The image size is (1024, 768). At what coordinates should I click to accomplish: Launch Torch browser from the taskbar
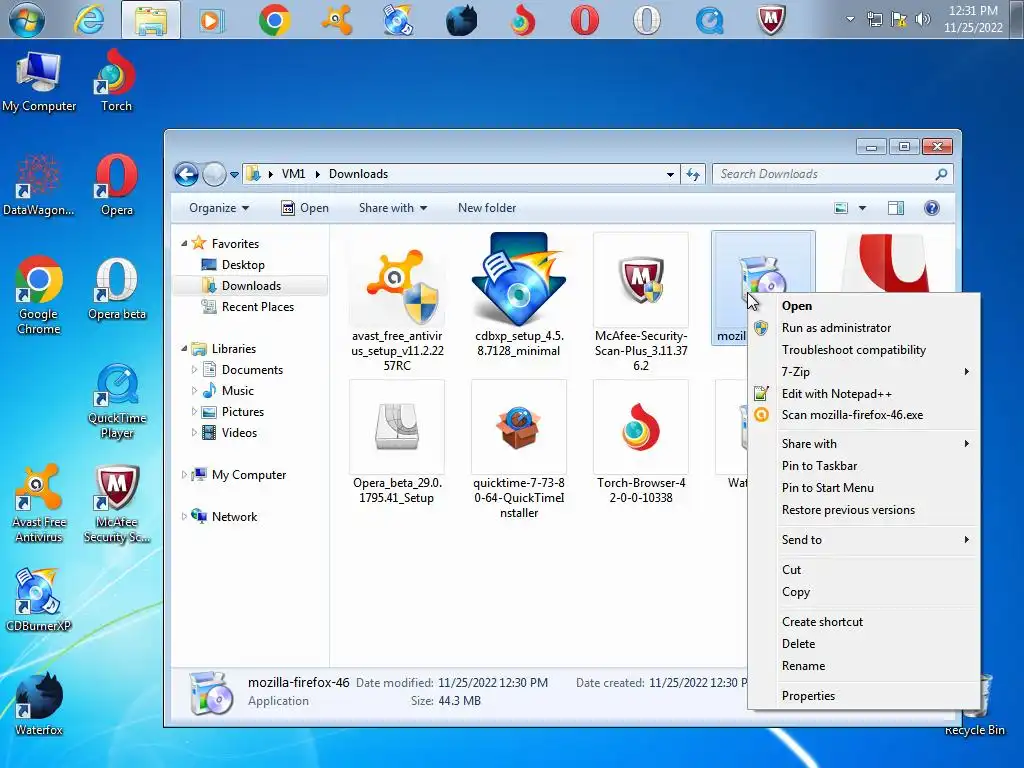coord(522,20)
